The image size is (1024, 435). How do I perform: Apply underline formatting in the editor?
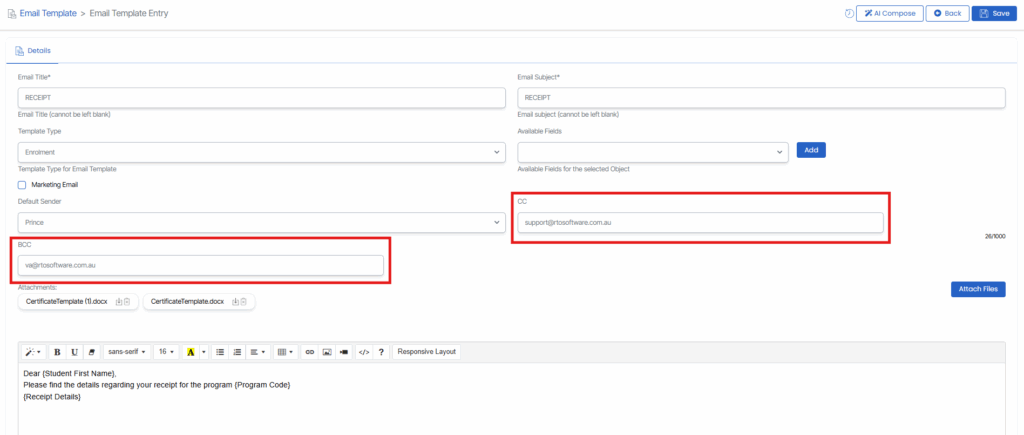click(74, 352)
